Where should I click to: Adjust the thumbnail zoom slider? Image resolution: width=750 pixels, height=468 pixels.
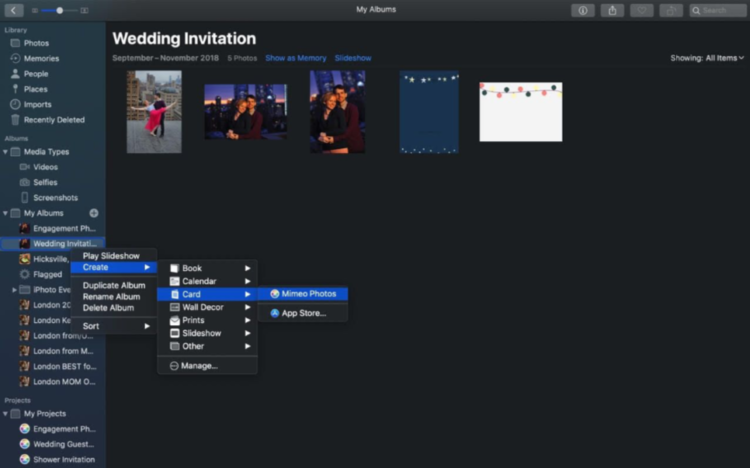tap(59, 10)
